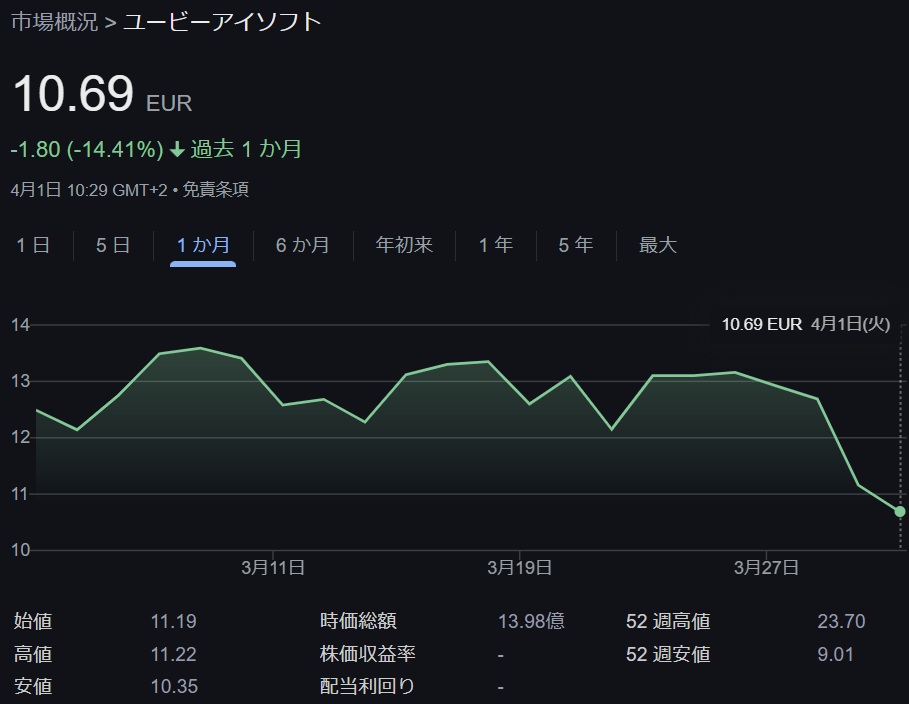Switch to the 6か月 range tab

click(303, 245)
